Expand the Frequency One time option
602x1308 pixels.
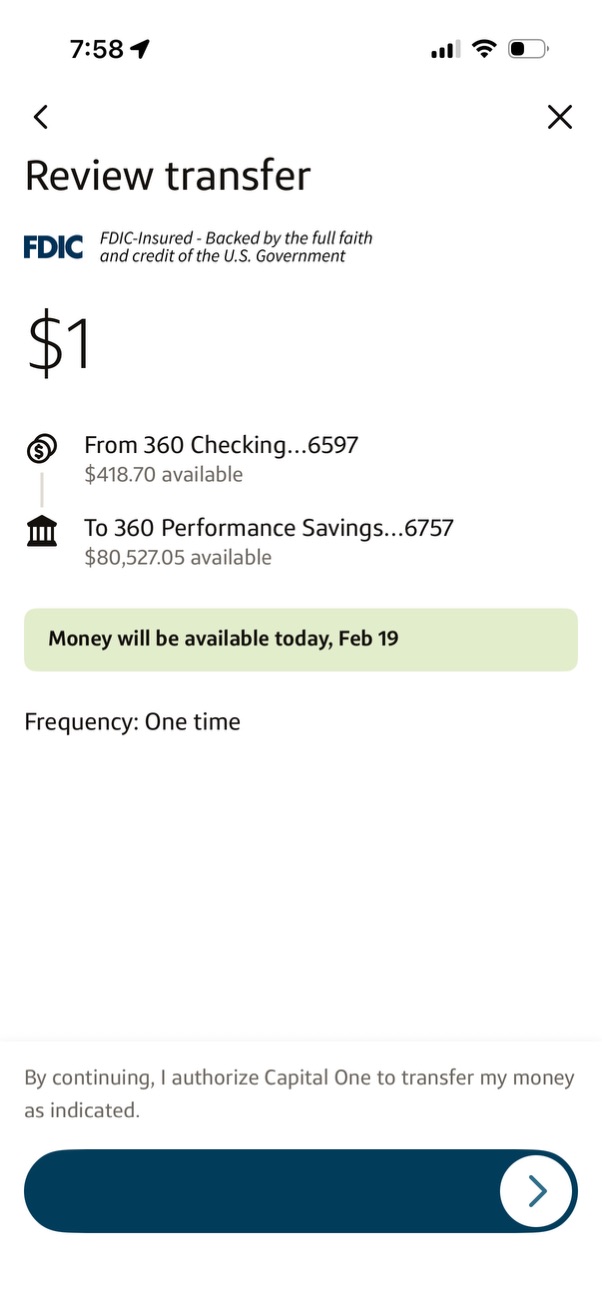[132, 721]
